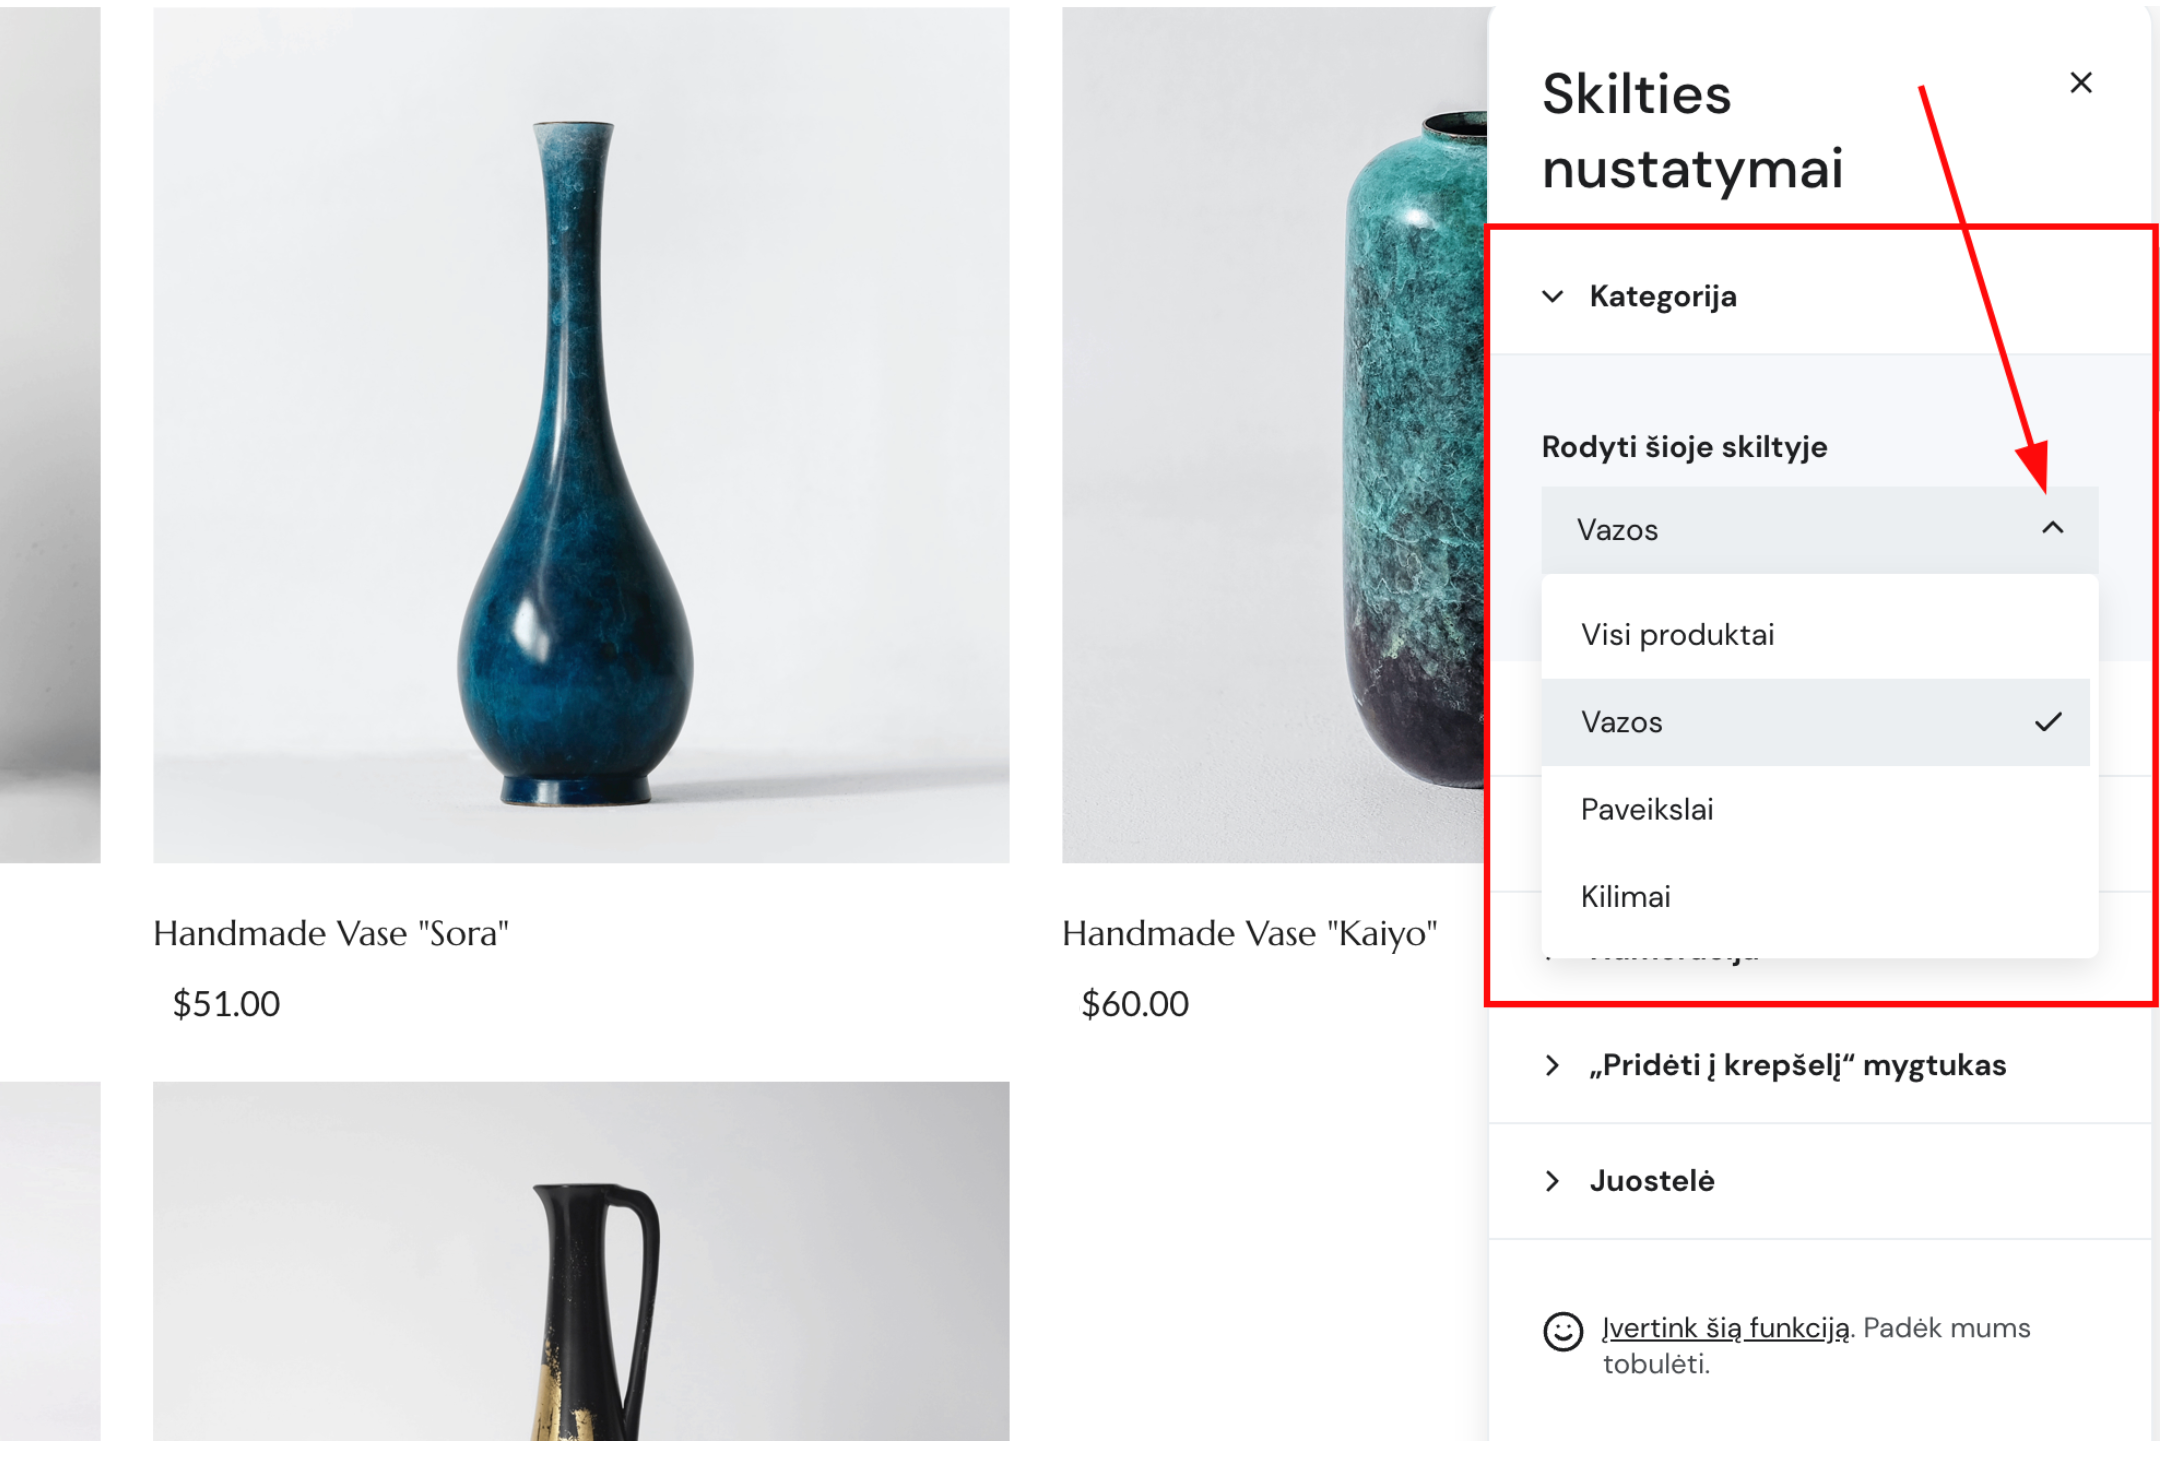Expand „Pridėti į krepšelį“ mygtukas section
2178x1458 pixels.
tap(1797, 1066)
